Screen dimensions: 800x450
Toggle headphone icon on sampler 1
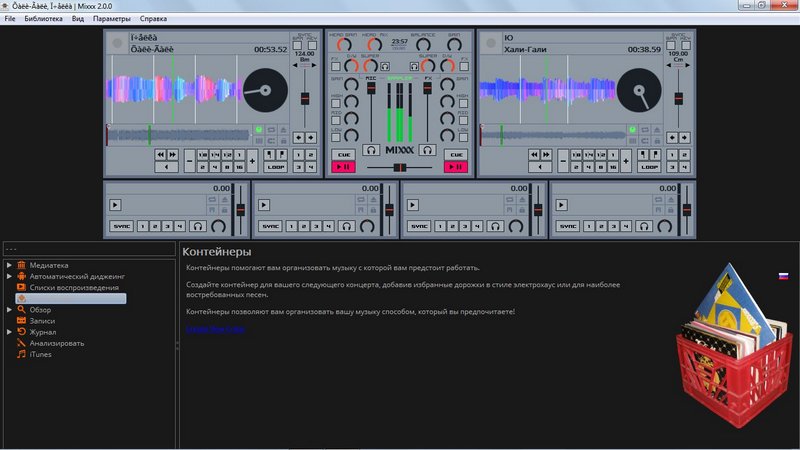[x=198, y=226]
